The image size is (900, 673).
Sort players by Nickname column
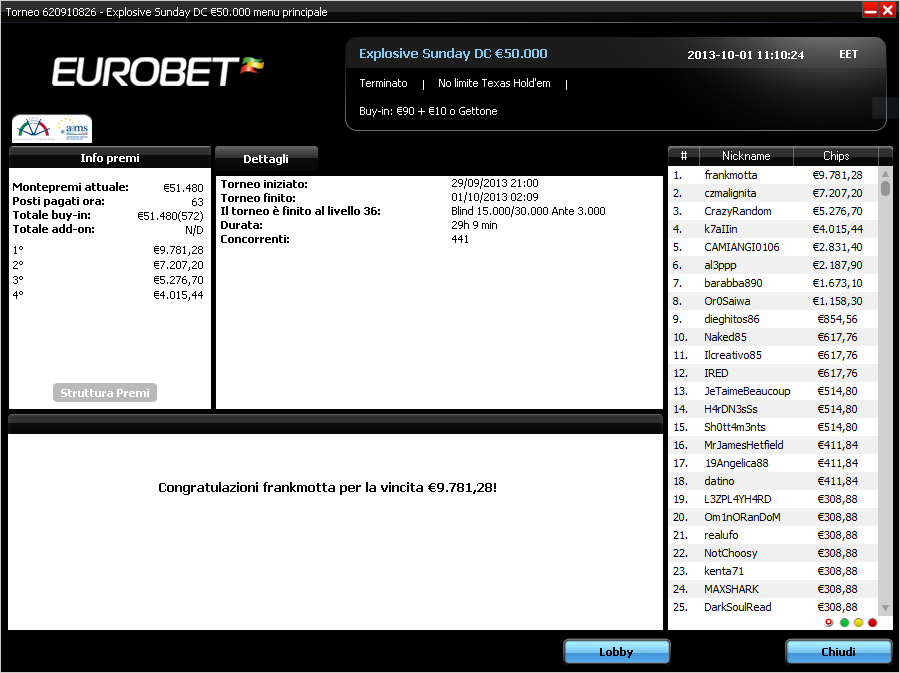click(x=746, y=156)
